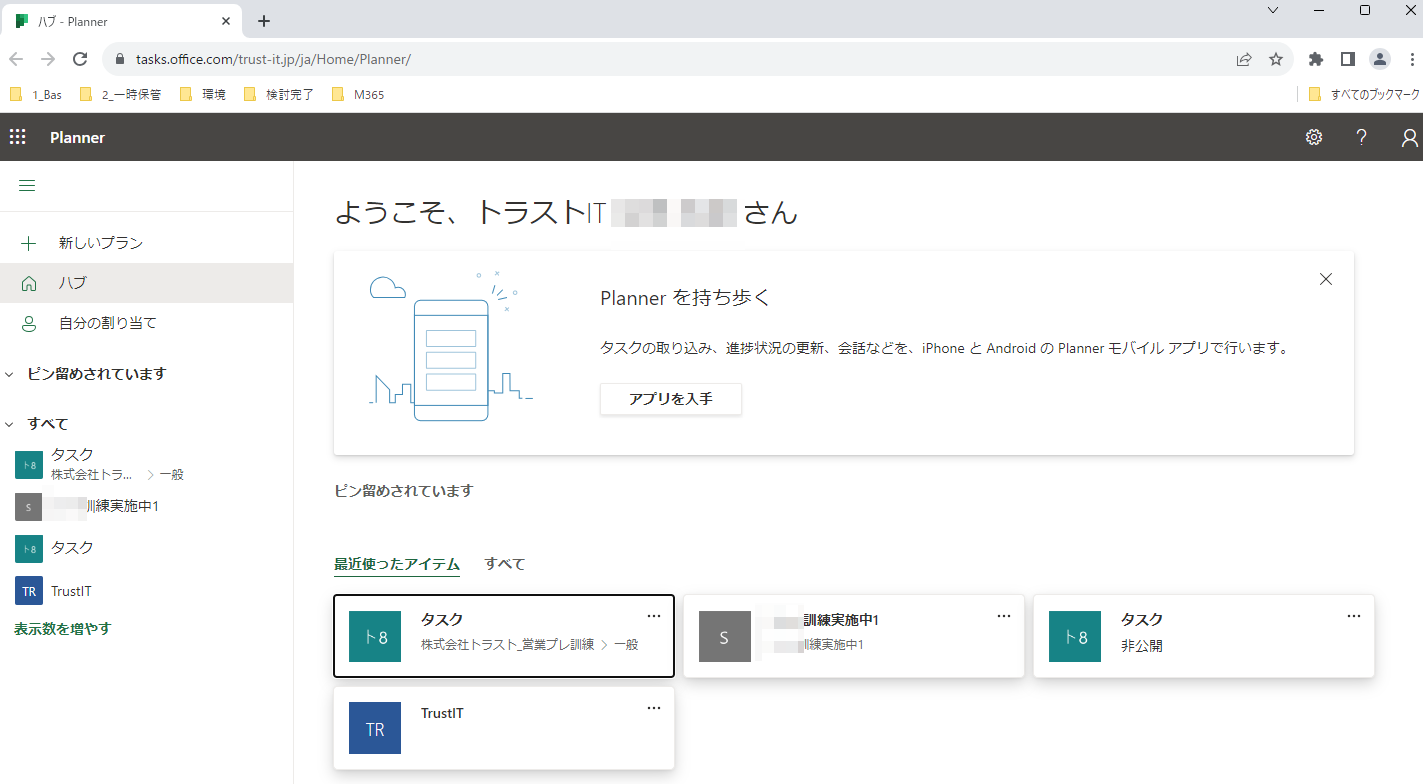Open the タスク card for 株式会社トラスト_営業プレ訓練
The height and width of the screenshot is (784, 1423).
tap(504, 636)
